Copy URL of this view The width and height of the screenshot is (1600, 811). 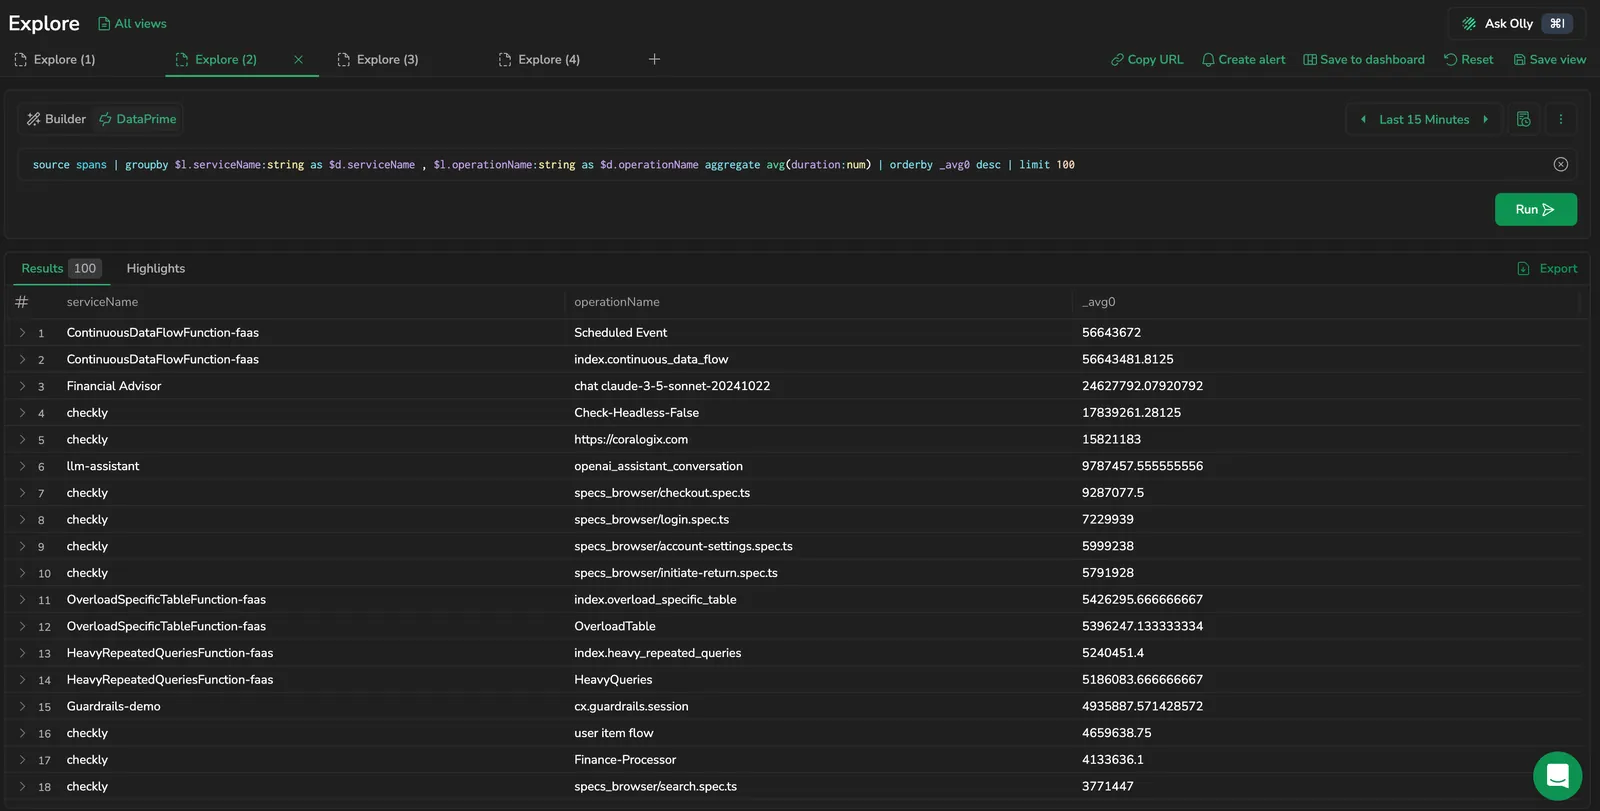tap(1147, 59)
